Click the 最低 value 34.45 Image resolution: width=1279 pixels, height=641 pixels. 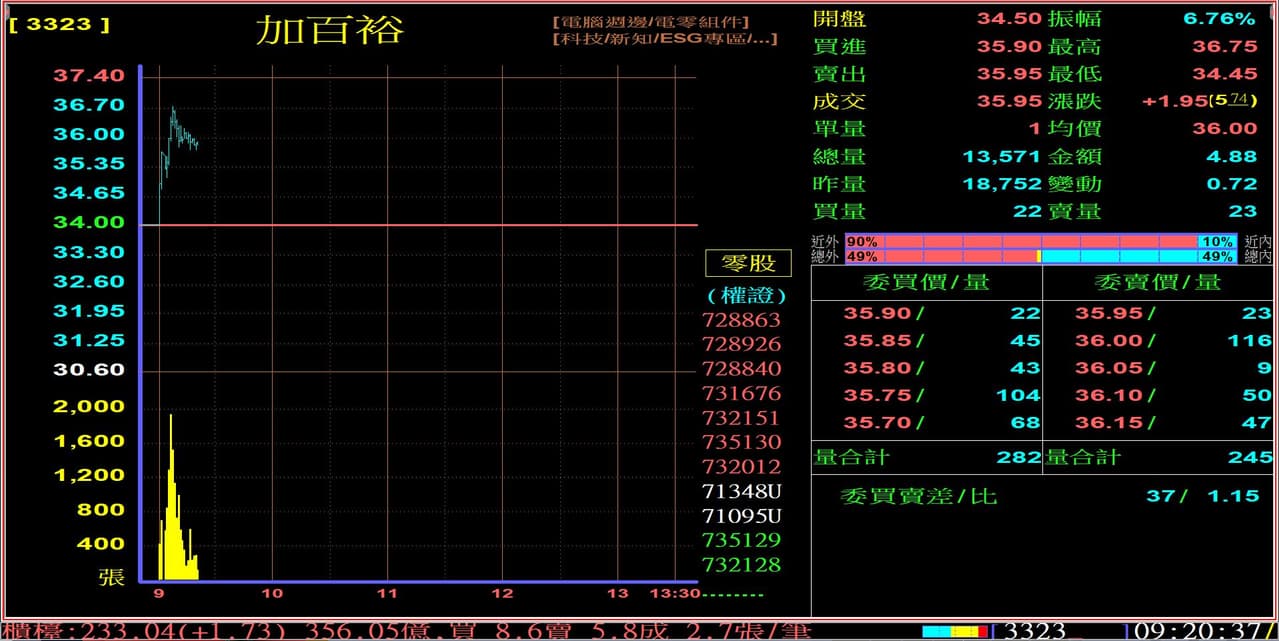click(1225, 74)
